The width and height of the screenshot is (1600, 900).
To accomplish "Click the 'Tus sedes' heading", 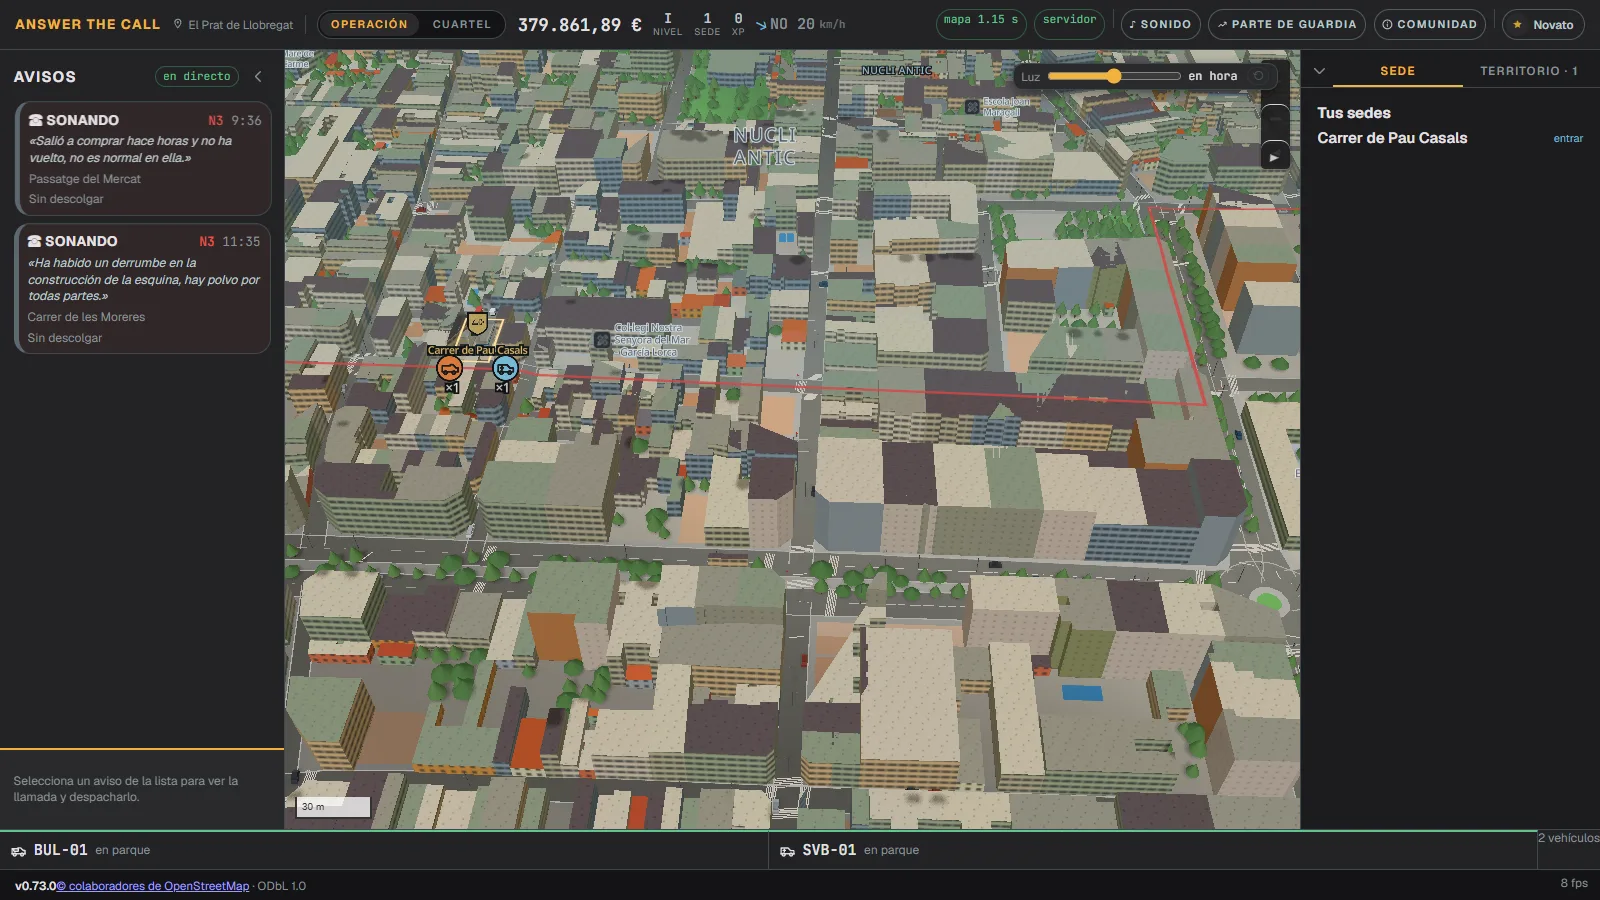I will (x=1353, y=113).
